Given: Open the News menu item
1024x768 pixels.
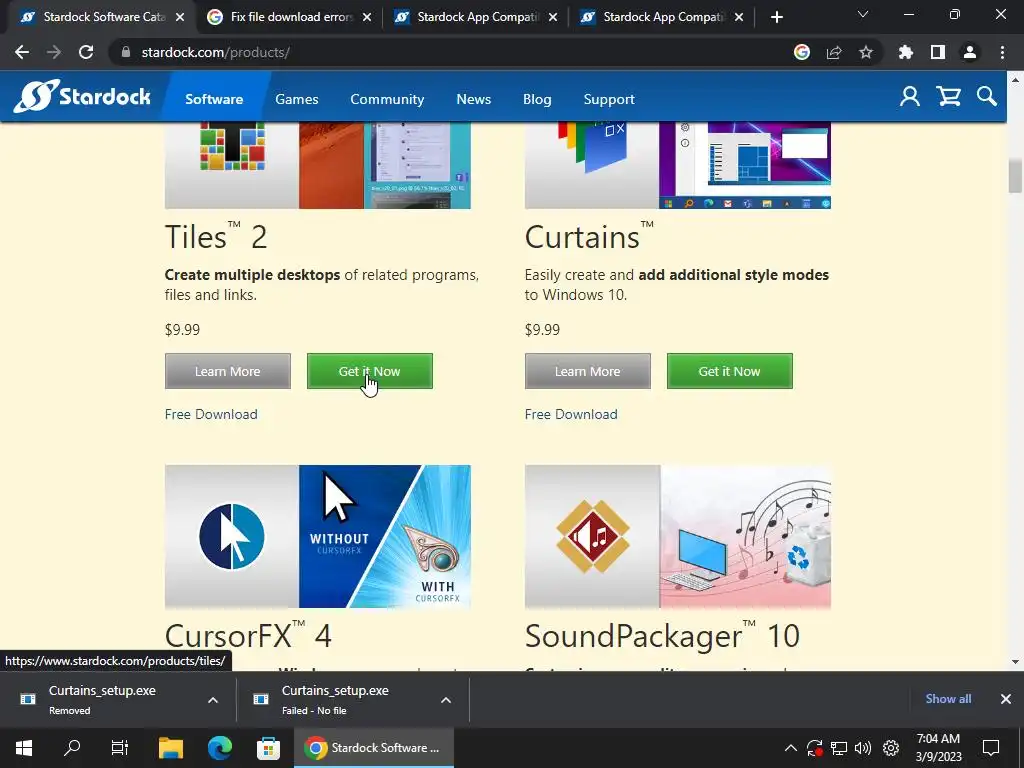Looking at the screenshot, I should point(473,99).
